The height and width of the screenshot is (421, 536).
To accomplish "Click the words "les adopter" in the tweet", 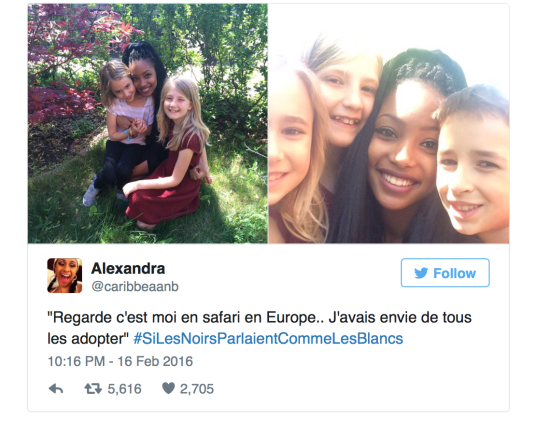I will click(x=88, y=339).
